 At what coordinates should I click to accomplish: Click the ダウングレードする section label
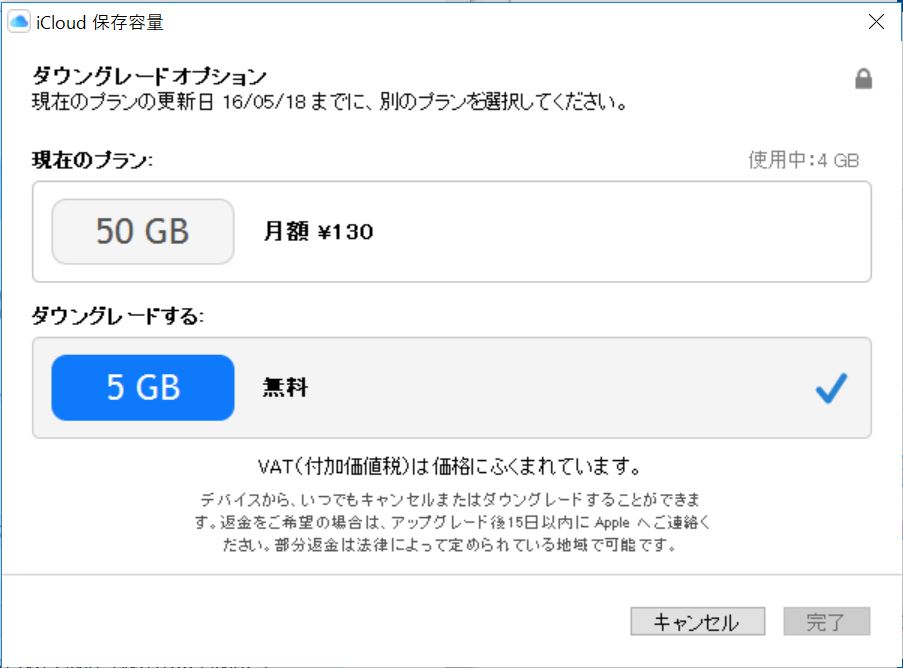(118, 316)
